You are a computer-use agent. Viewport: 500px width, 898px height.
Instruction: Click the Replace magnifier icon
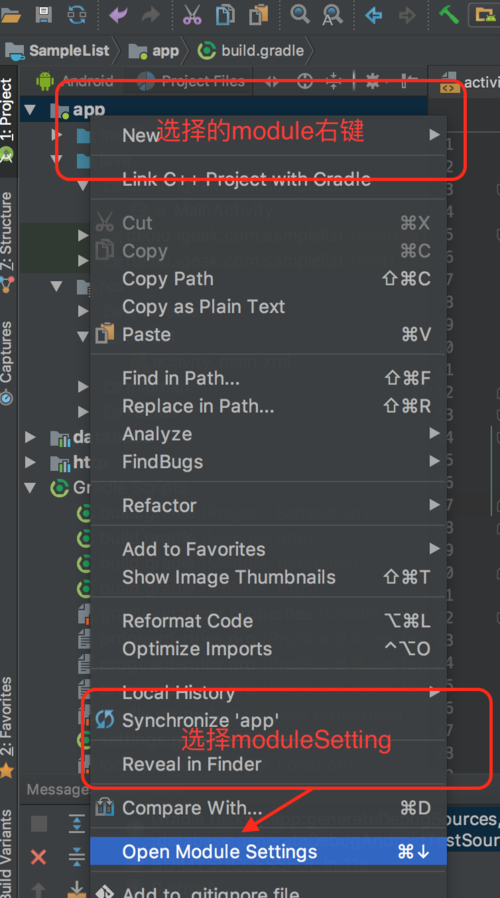pos(332,14)
